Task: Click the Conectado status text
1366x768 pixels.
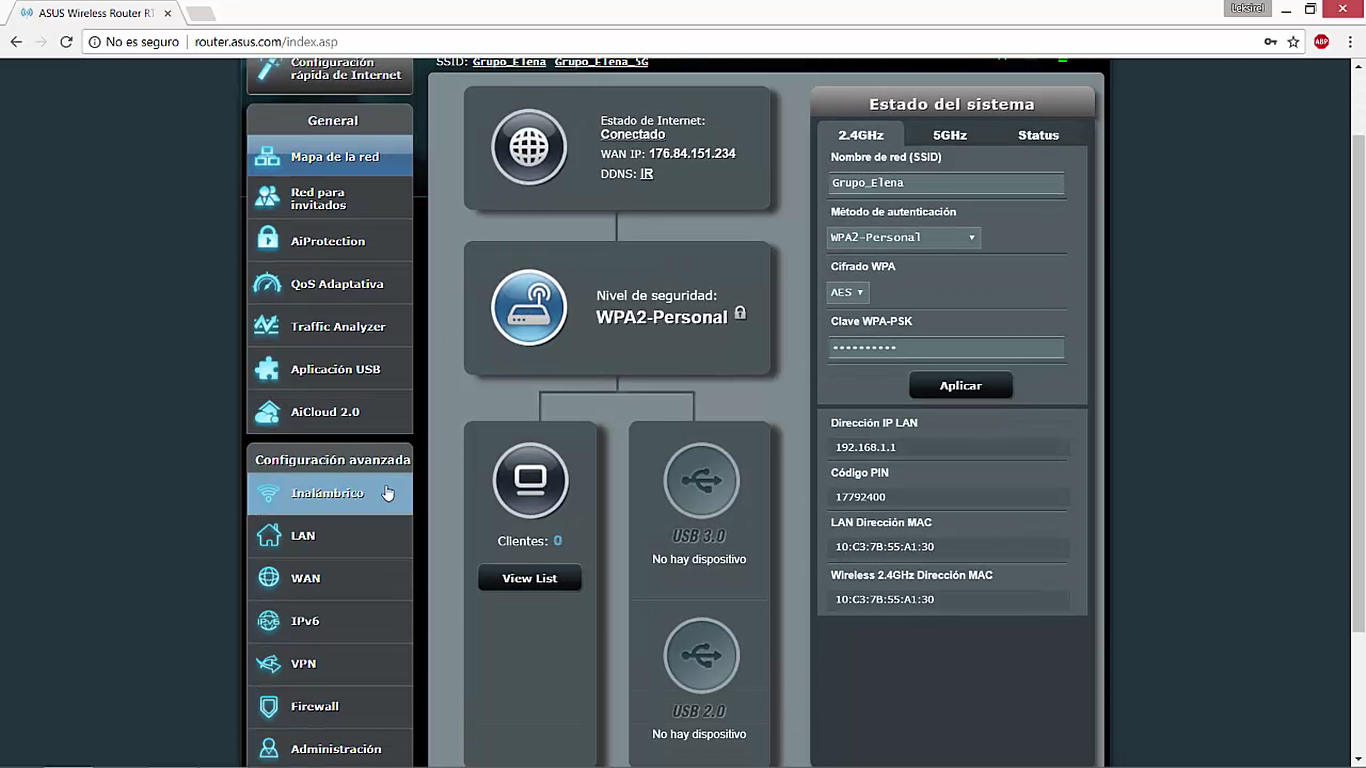Action: click(633, 134)
